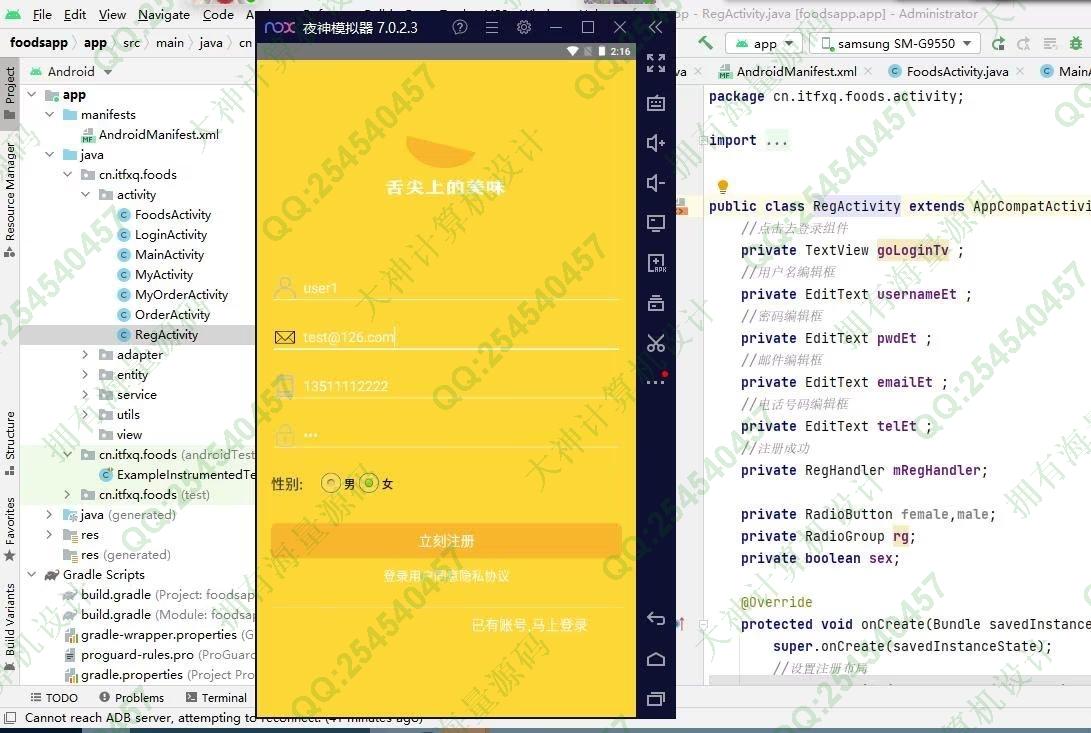Screen dimensions: 1091x733
Task: Open Nox keyboard mapping tool
Action: pyautogui.click(x=655, y=104)
